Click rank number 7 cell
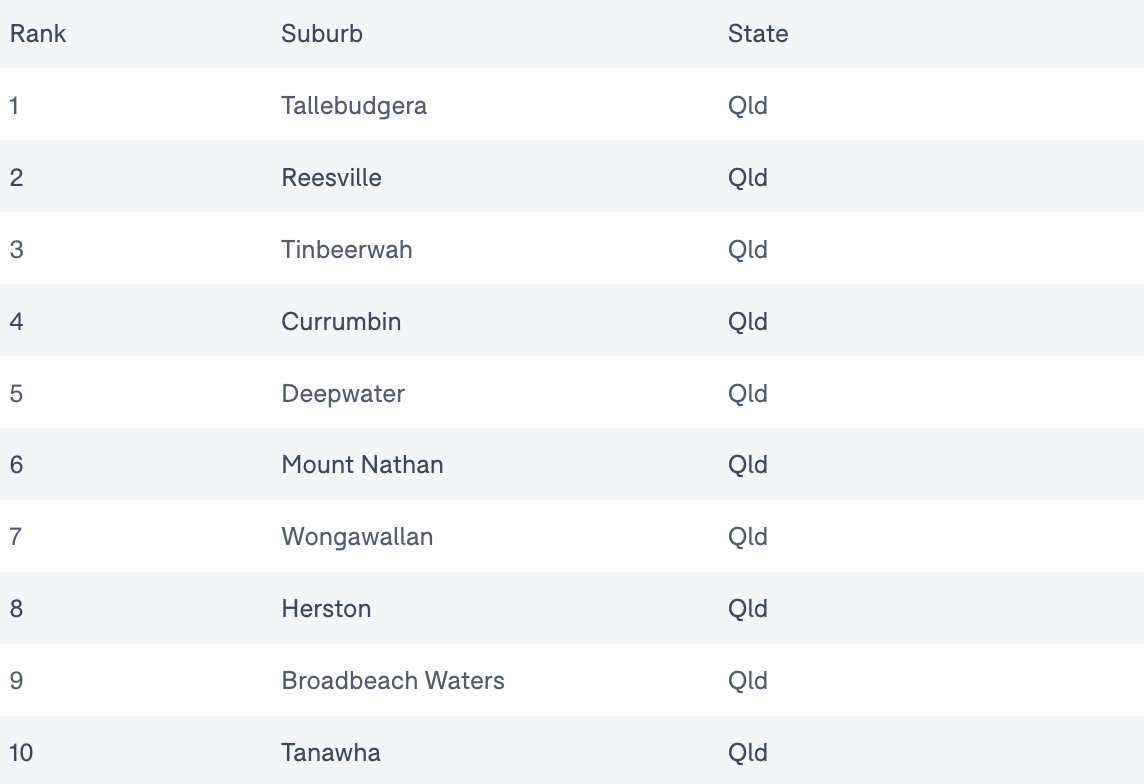 (16, 537)
